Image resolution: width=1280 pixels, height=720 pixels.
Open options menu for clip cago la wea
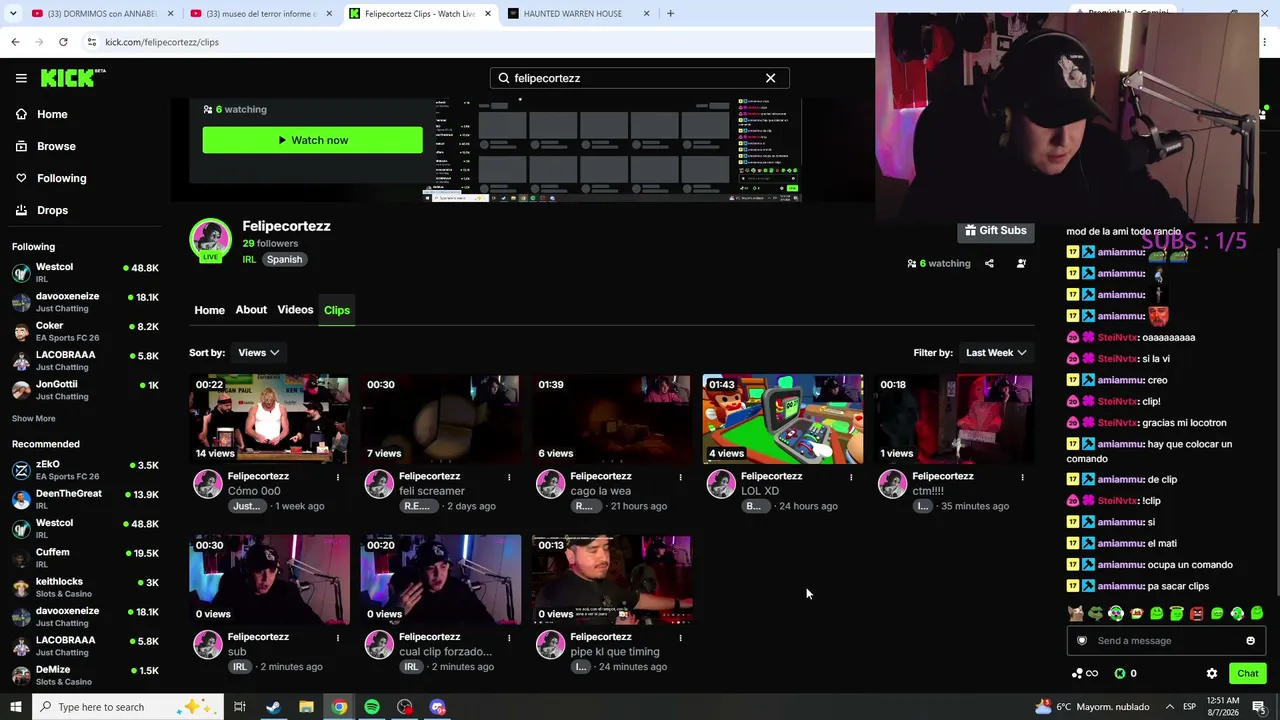pos(680,477)
